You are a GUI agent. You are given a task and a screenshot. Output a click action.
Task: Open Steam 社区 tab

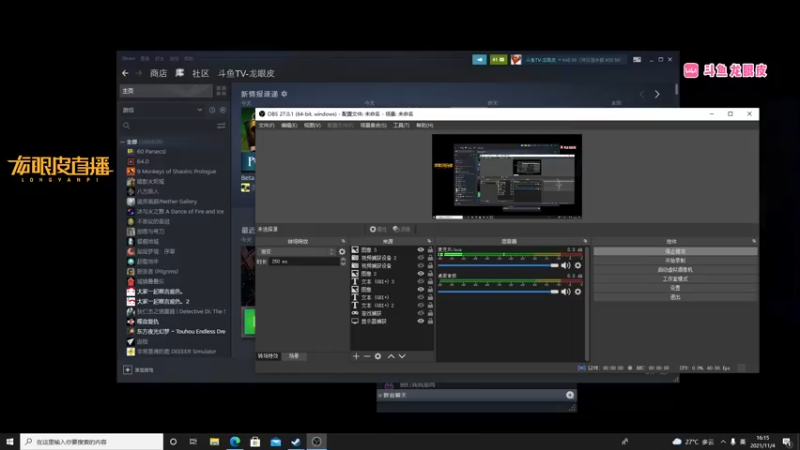click(x=201, y=73)
